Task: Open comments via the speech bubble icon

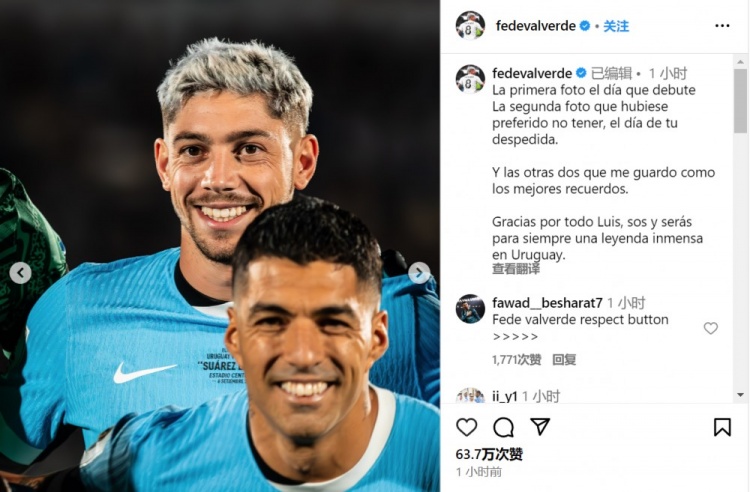Action: pyautogui.click(x=503, y=427)
